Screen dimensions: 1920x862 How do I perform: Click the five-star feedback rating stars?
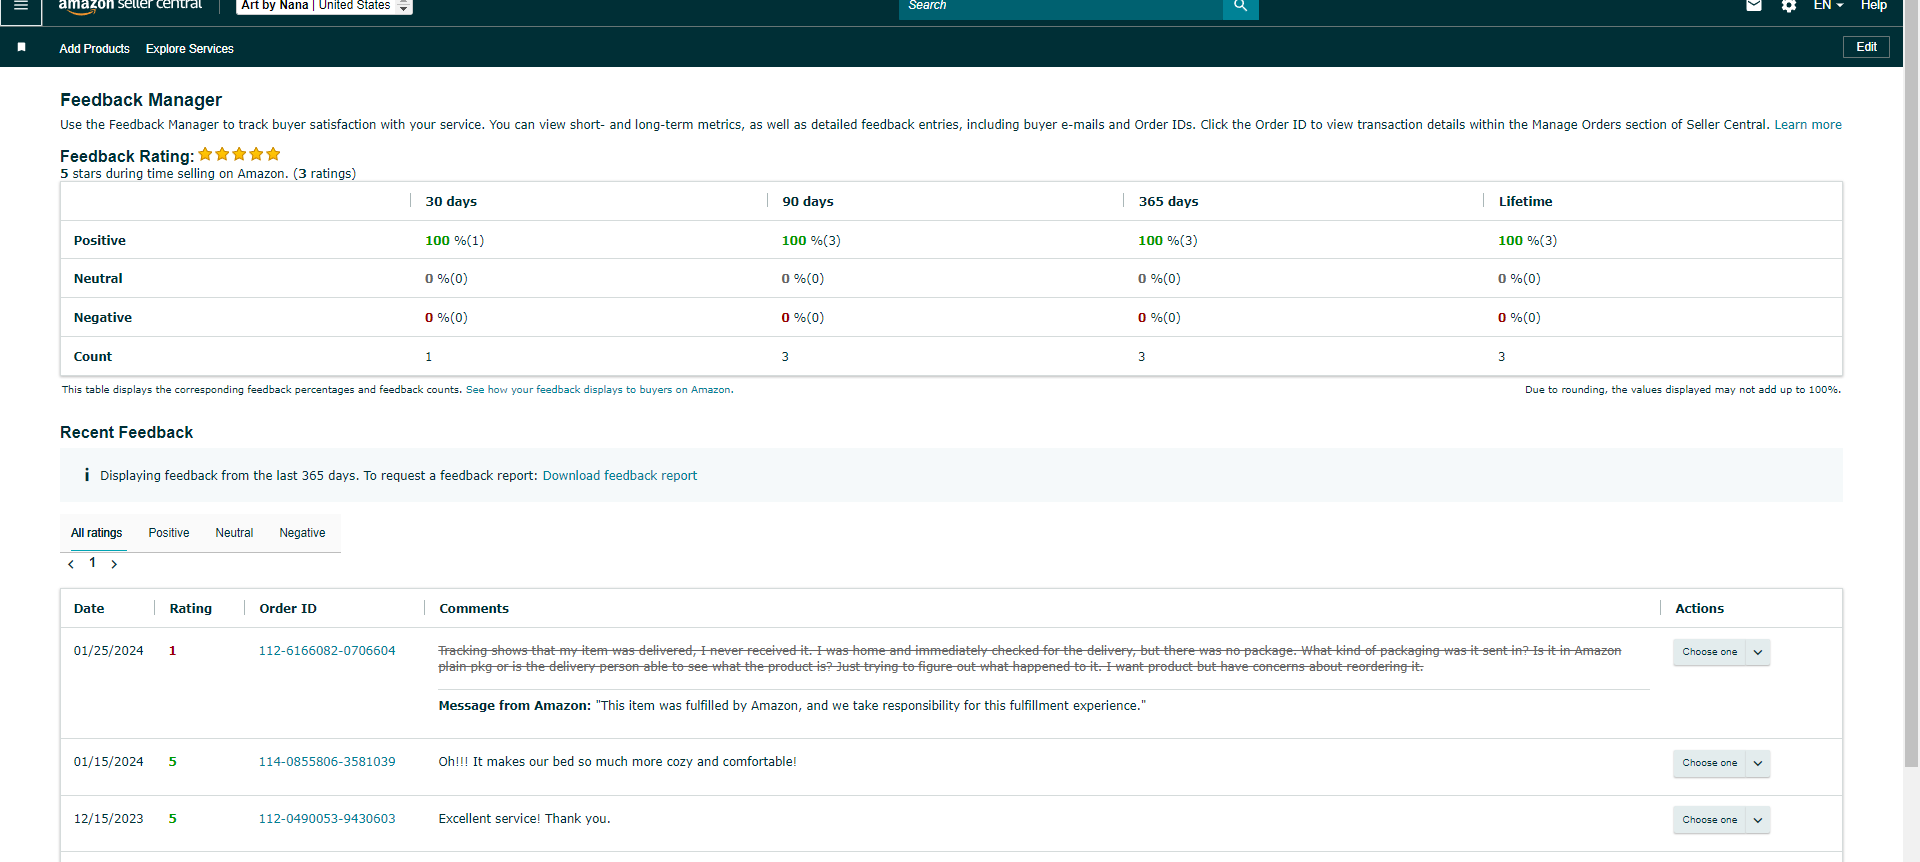point(239,154)
